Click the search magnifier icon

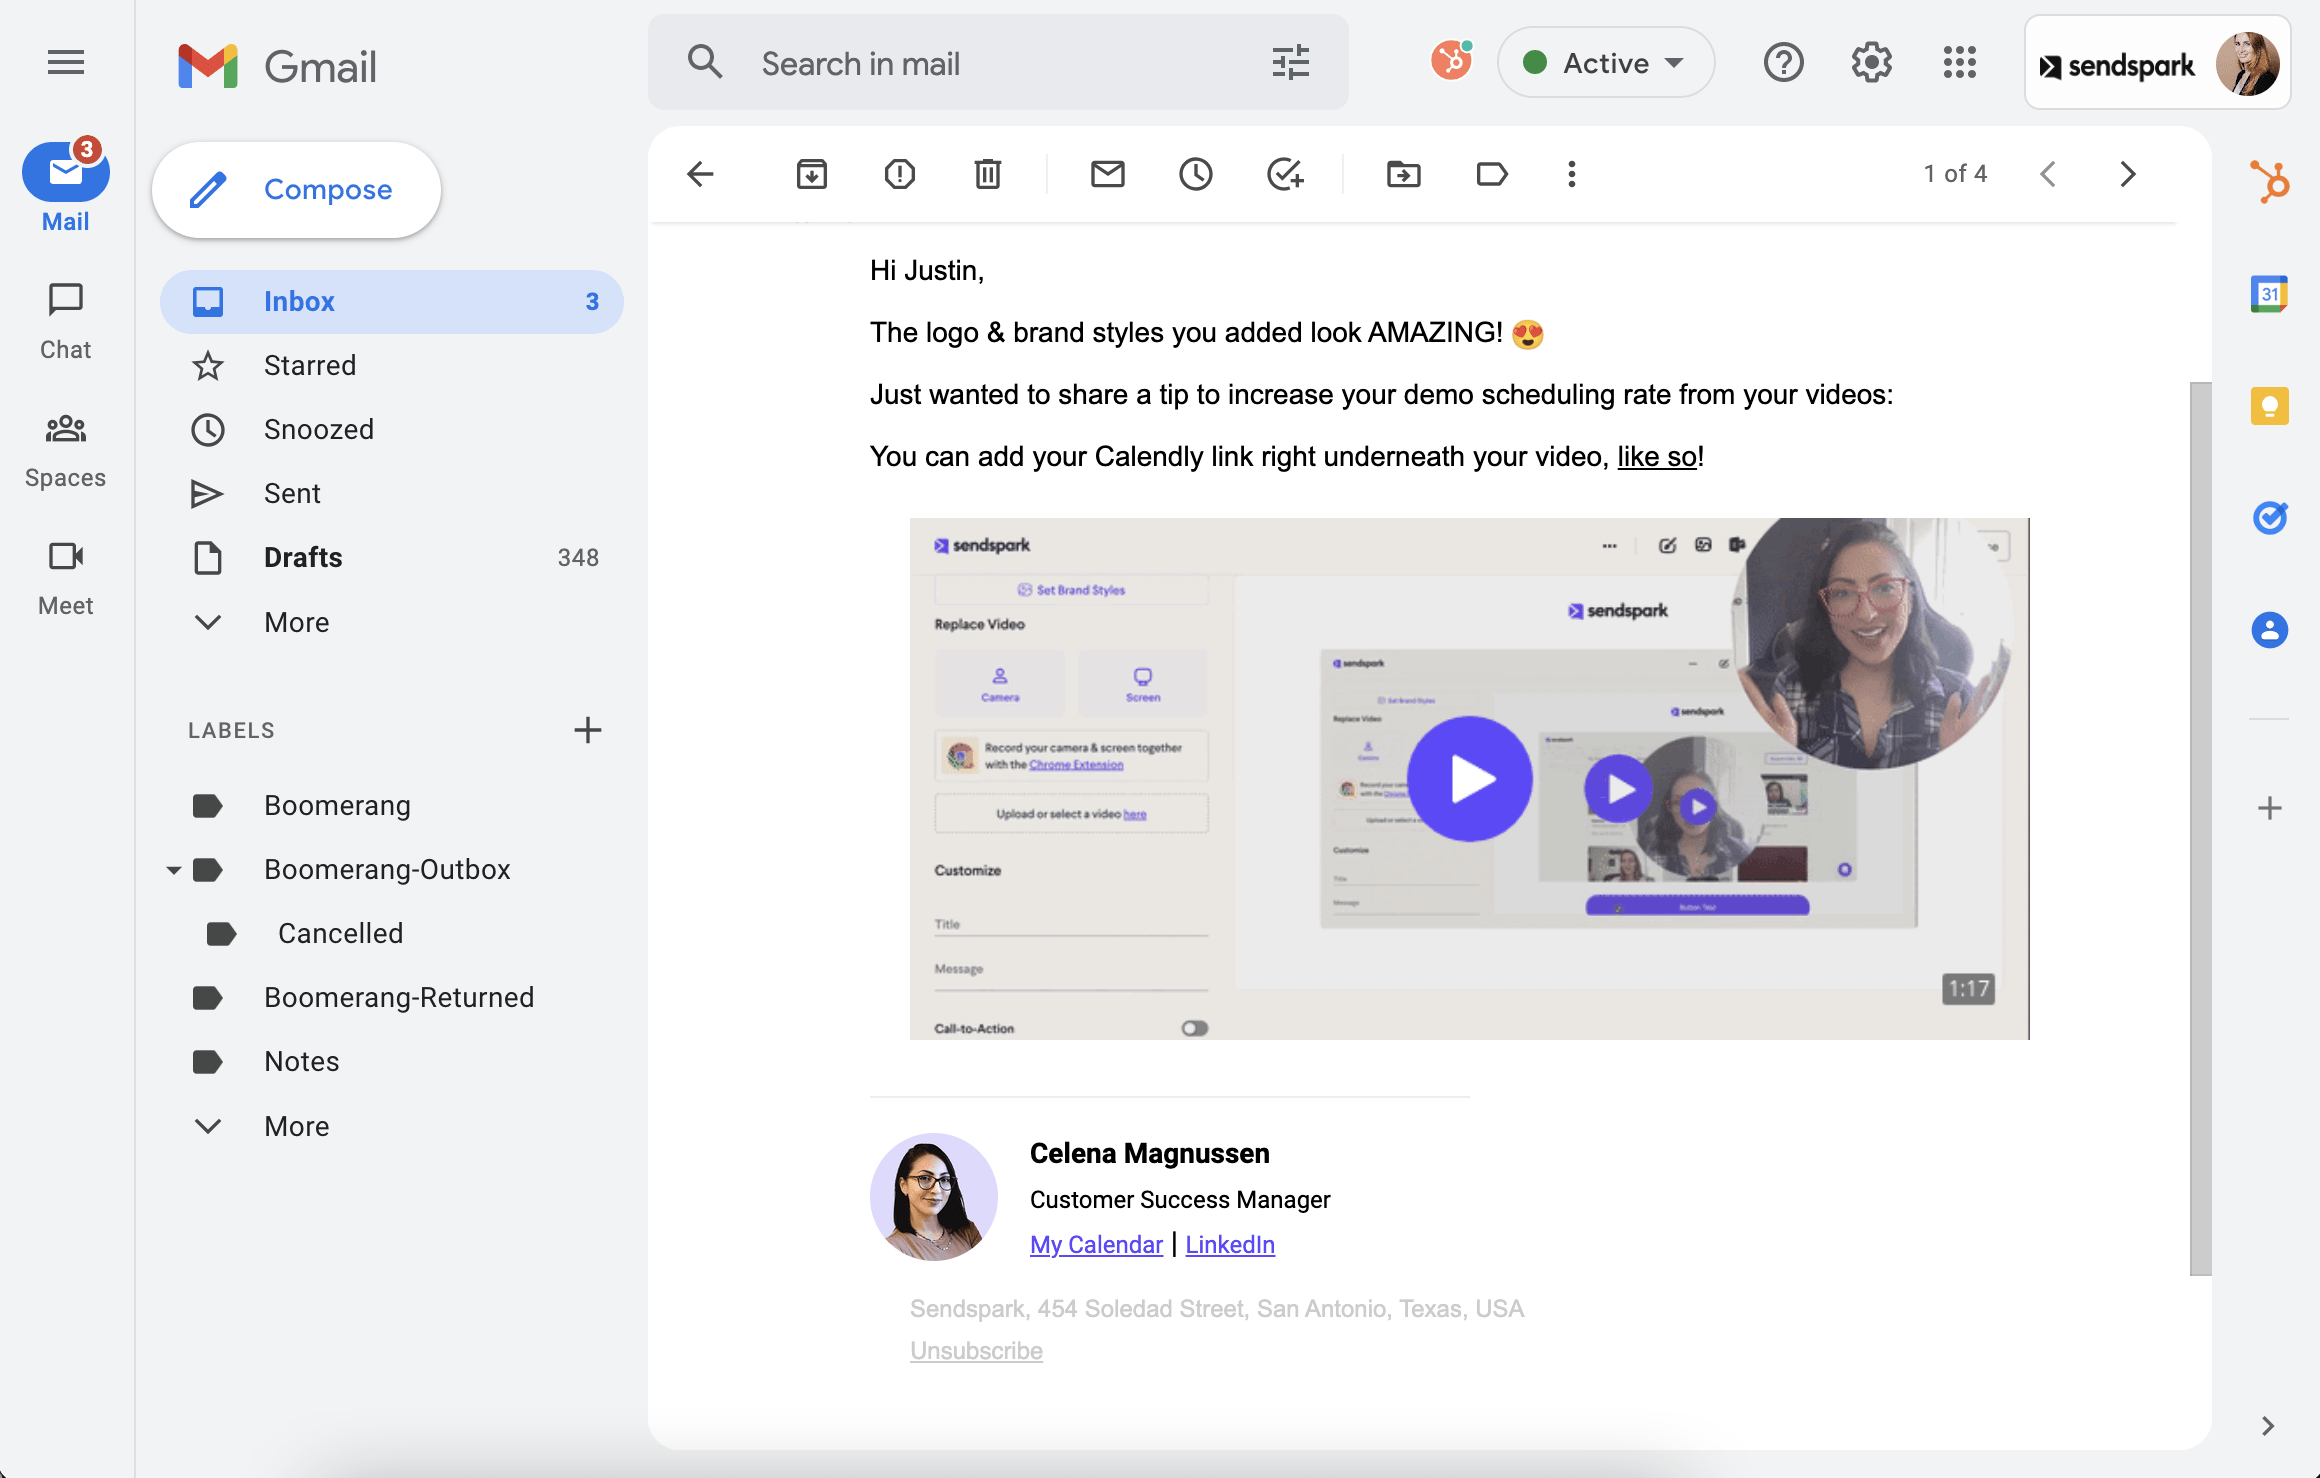tap(705, 63)
